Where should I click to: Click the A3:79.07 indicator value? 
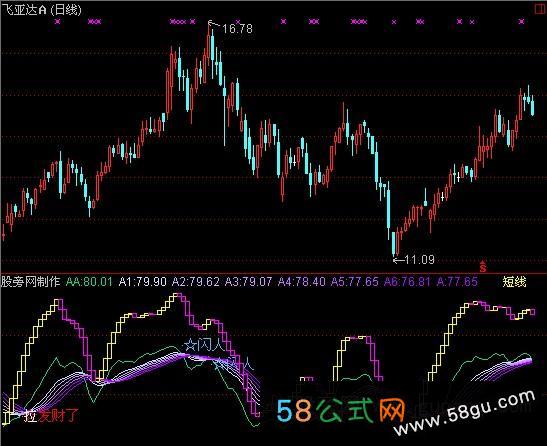[x=248, y=281]
